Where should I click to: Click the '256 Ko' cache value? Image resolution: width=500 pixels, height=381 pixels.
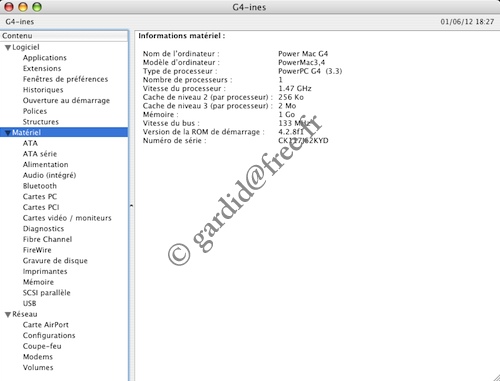[291, 97]
